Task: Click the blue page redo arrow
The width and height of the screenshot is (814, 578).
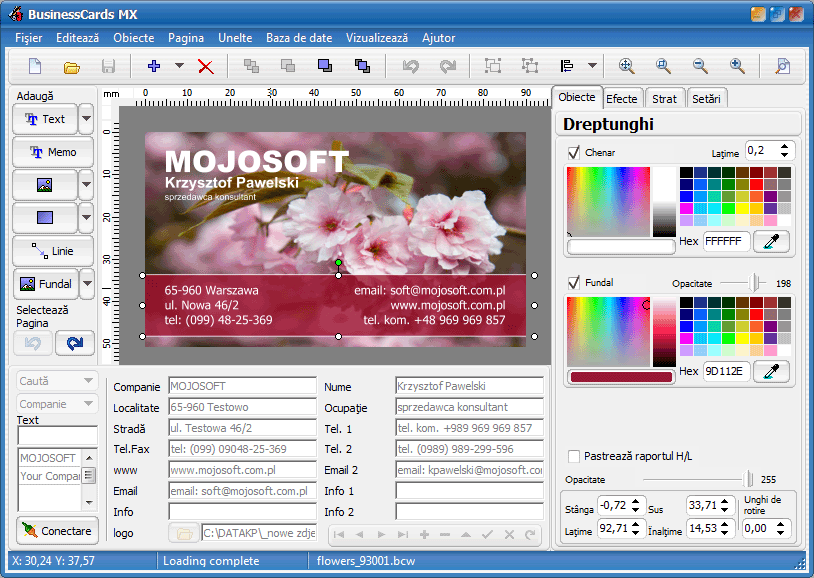Action: 75,343
